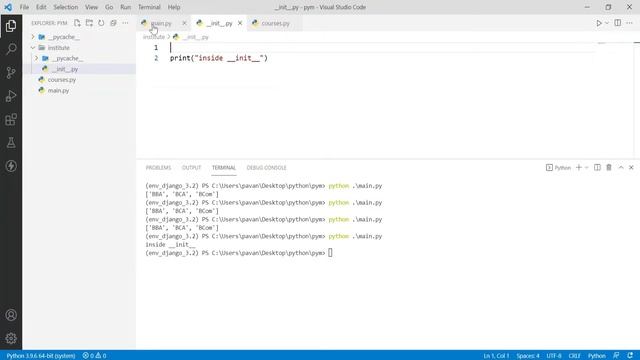
Task: Change file encoding UTF-8
Action: [554, 356]
